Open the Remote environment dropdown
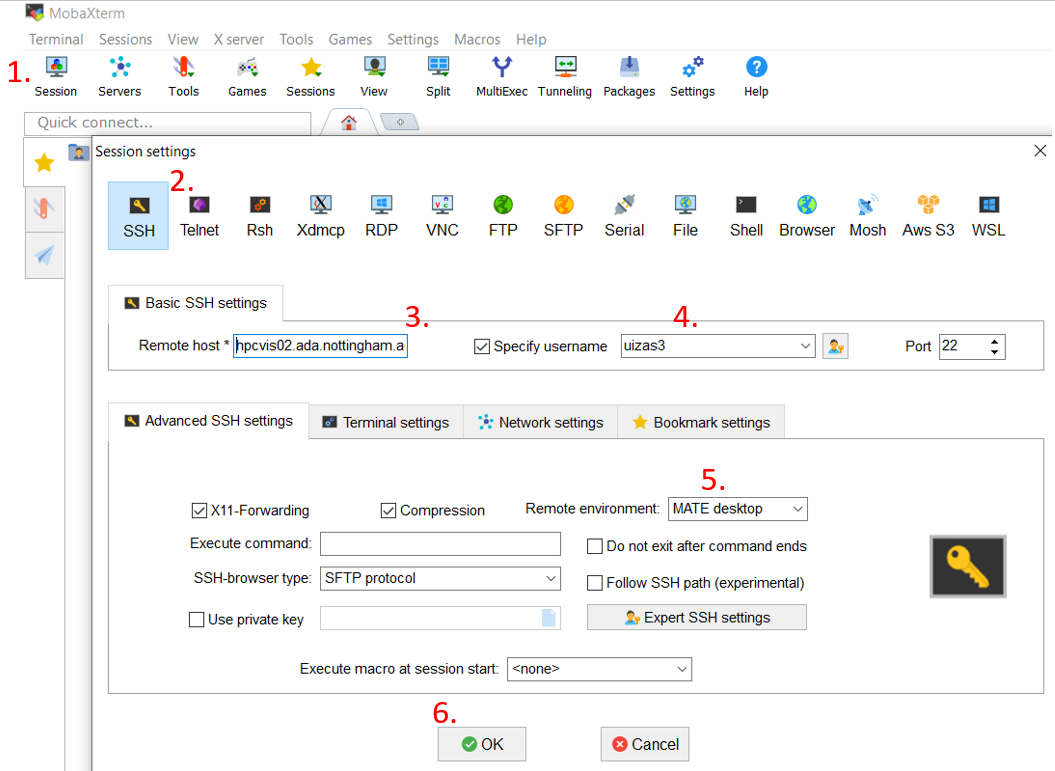The width and height of the screenshot is (1055, 771). 798,509
